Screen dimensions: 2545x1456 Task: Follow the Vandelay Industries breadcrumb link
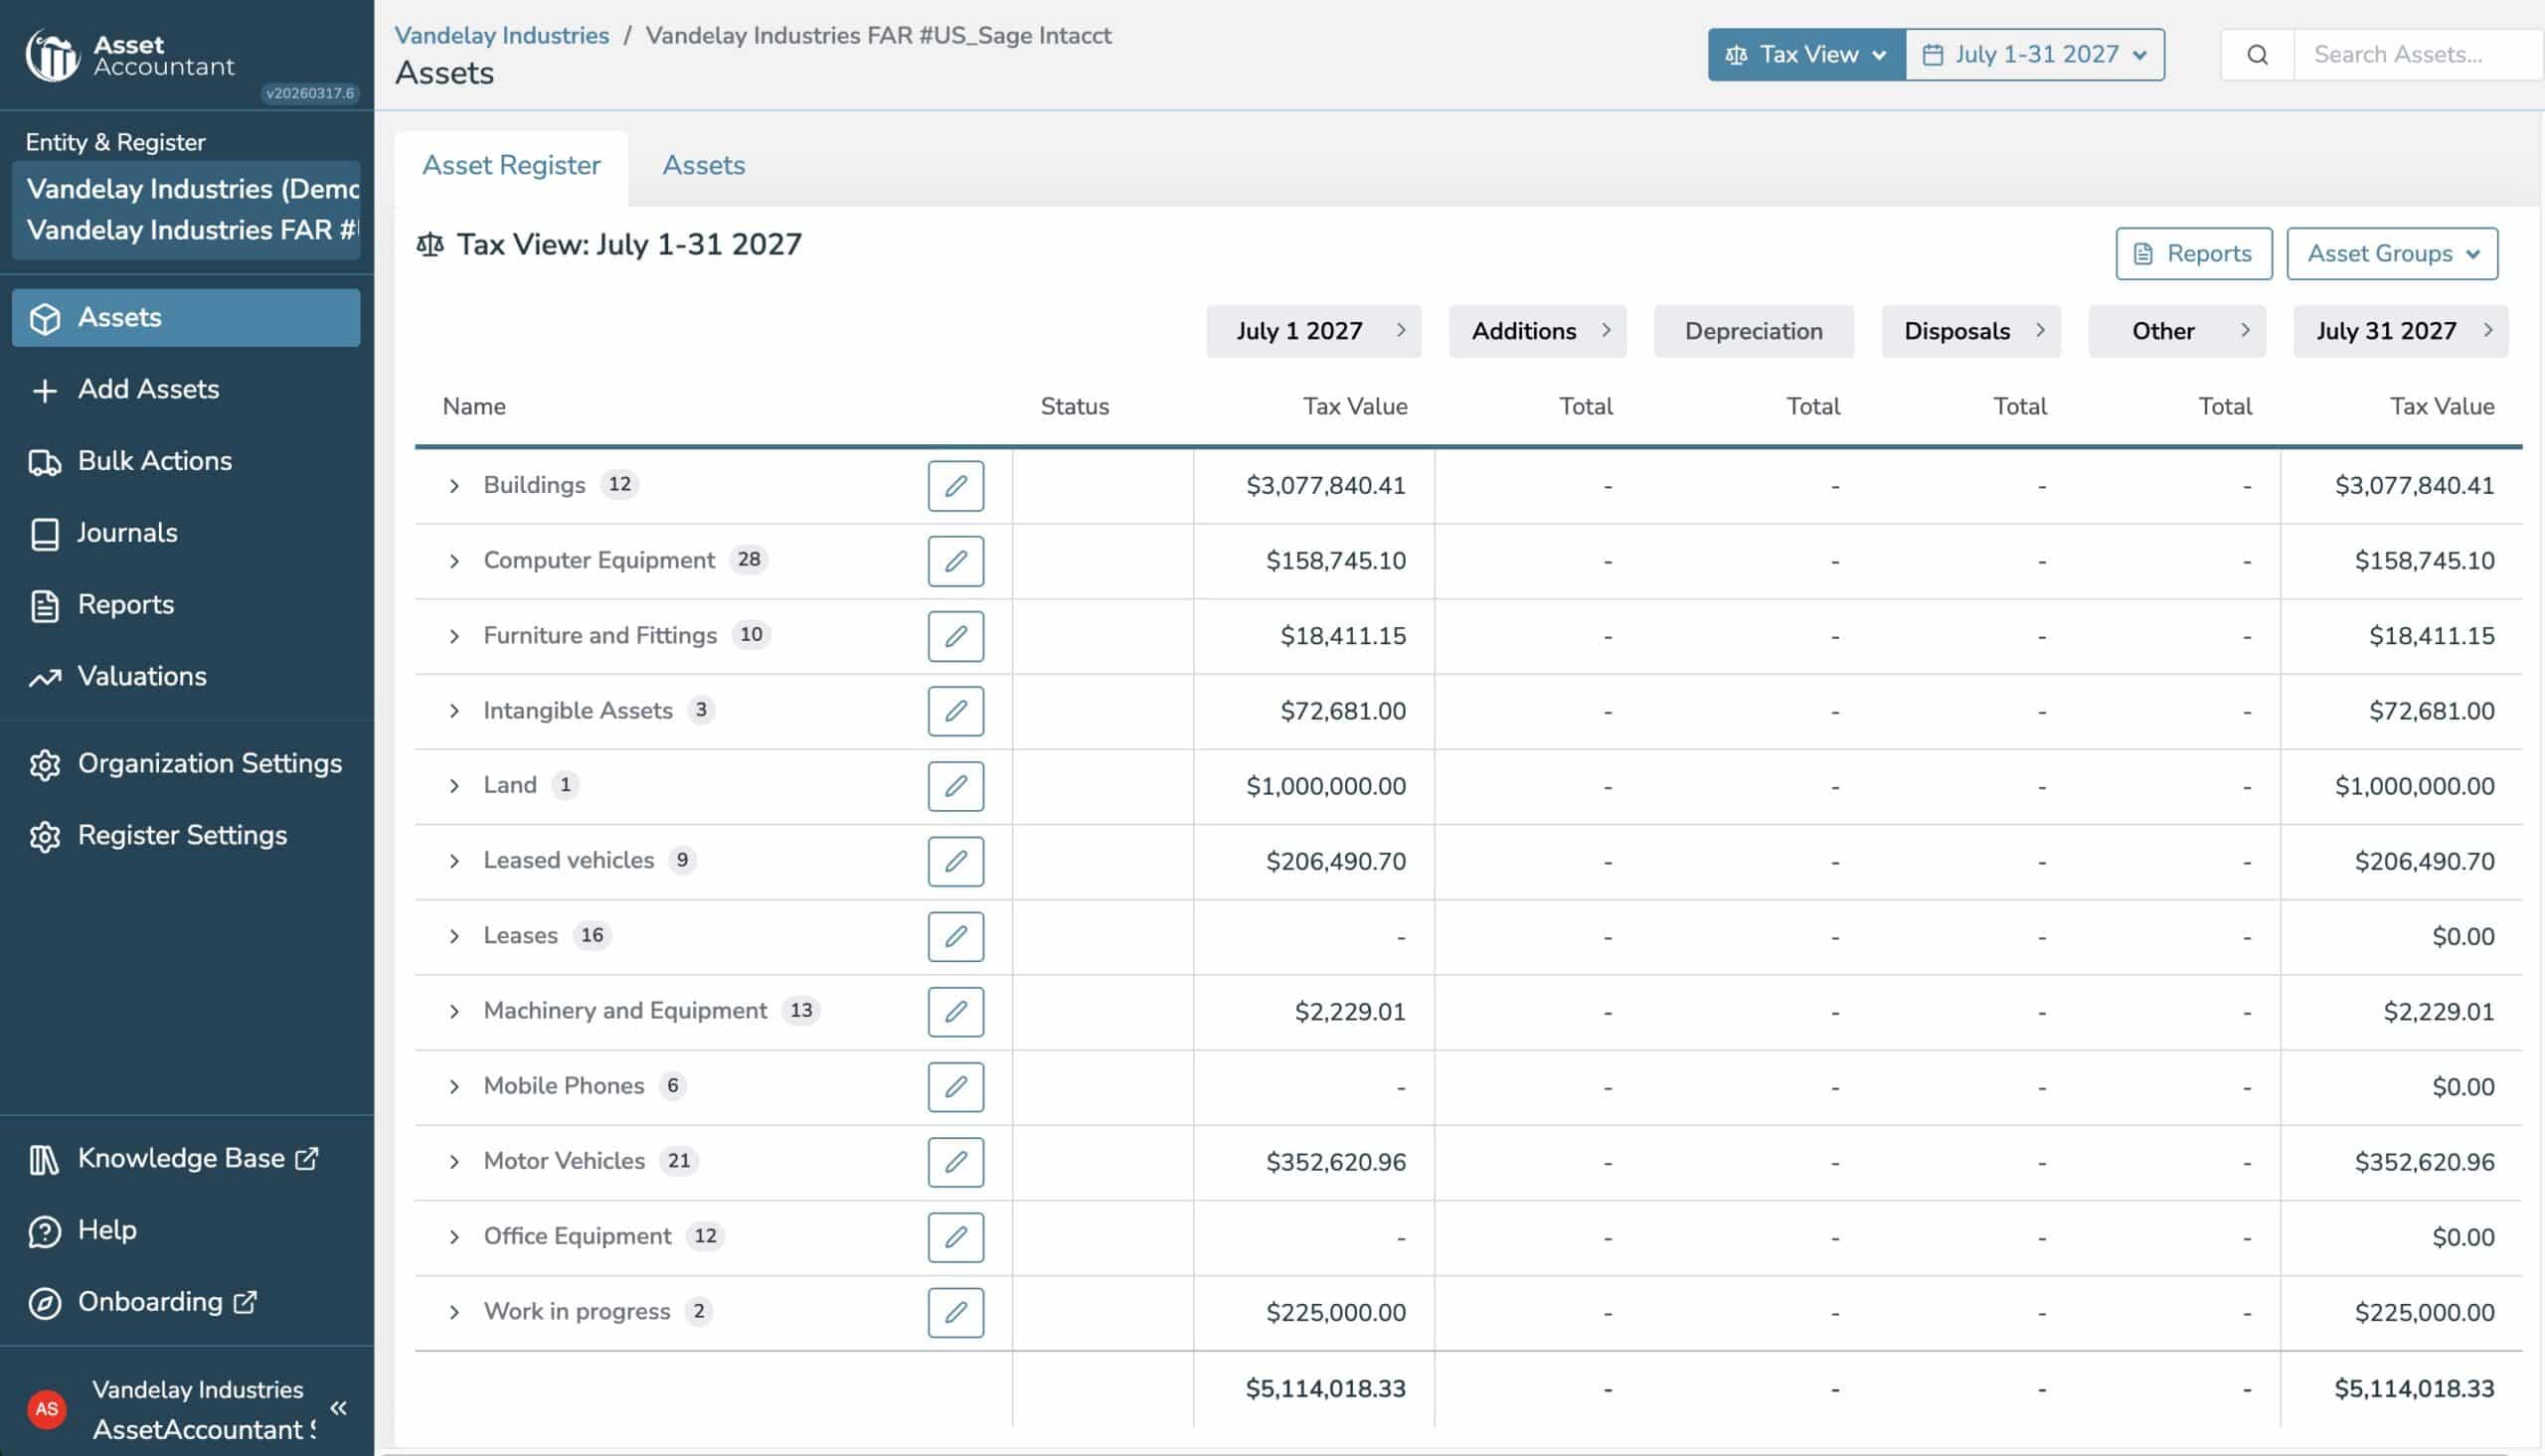tap(501, 35)
